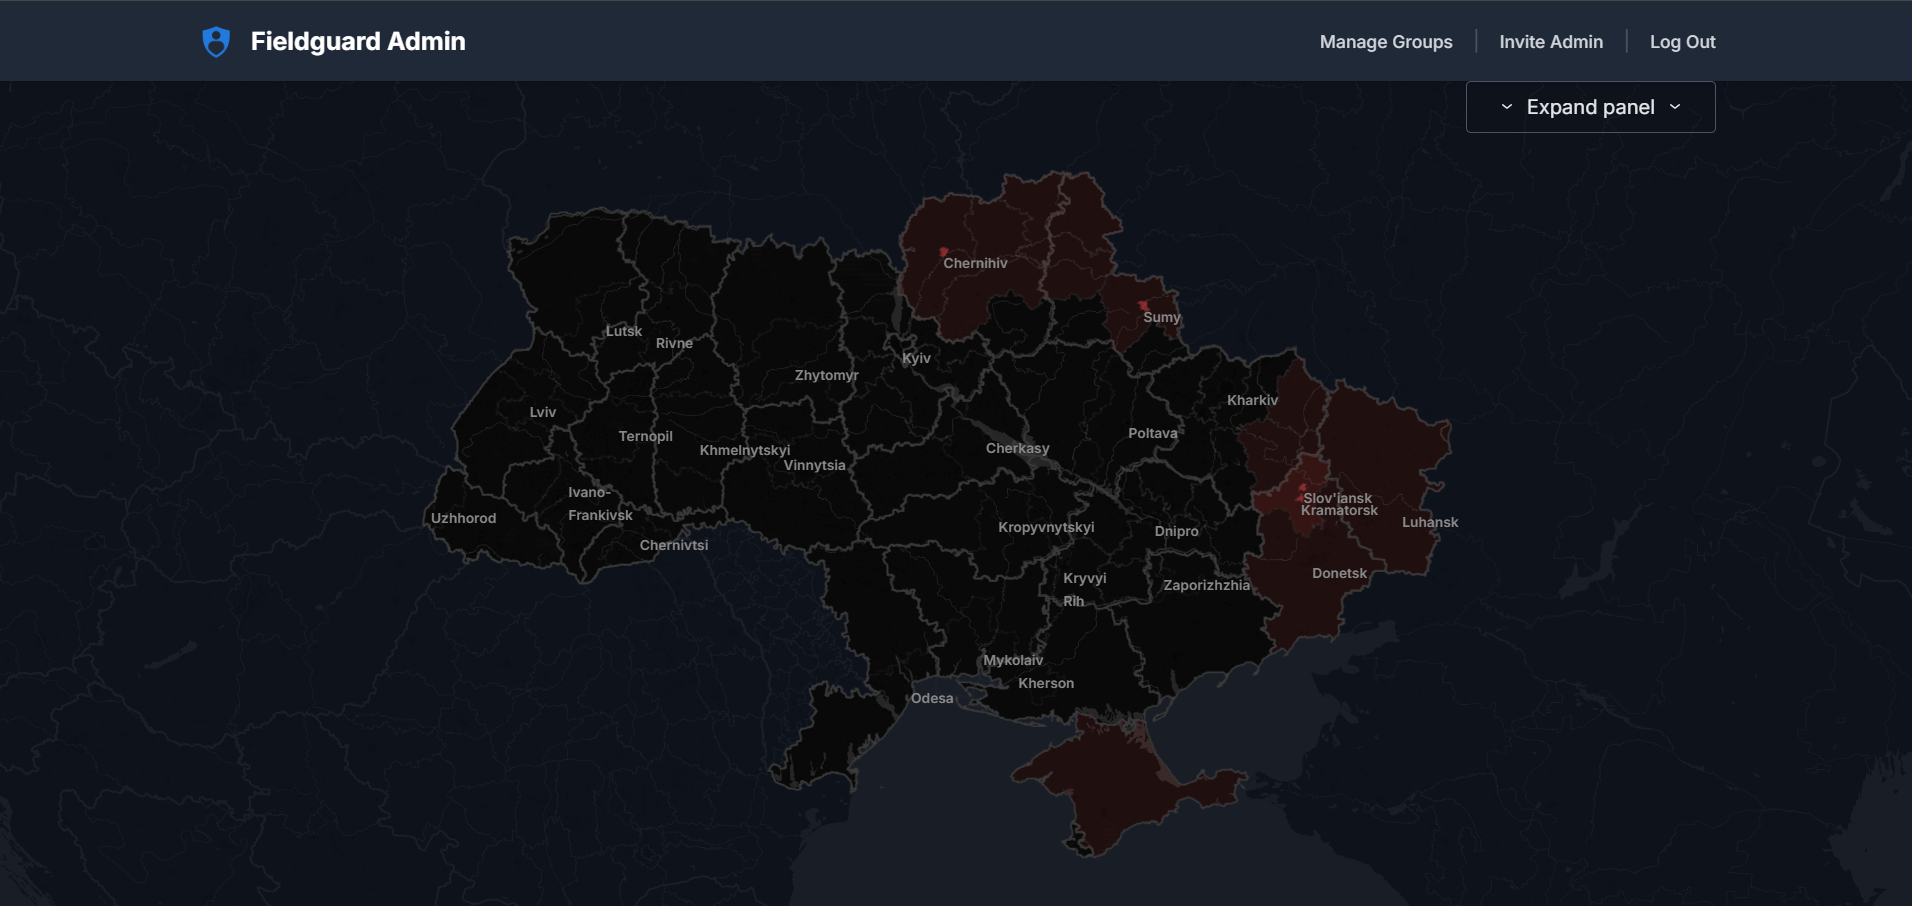Select Invite Admin from the navbar
This screenshot has height=906, width=1912.
tap(1550, 41)
